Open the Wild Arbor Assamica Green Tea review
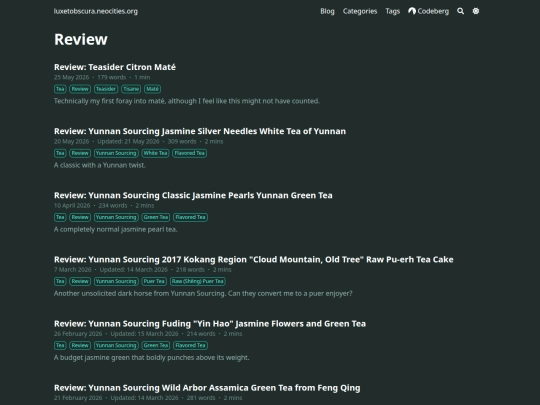 [x=207, y=388]
